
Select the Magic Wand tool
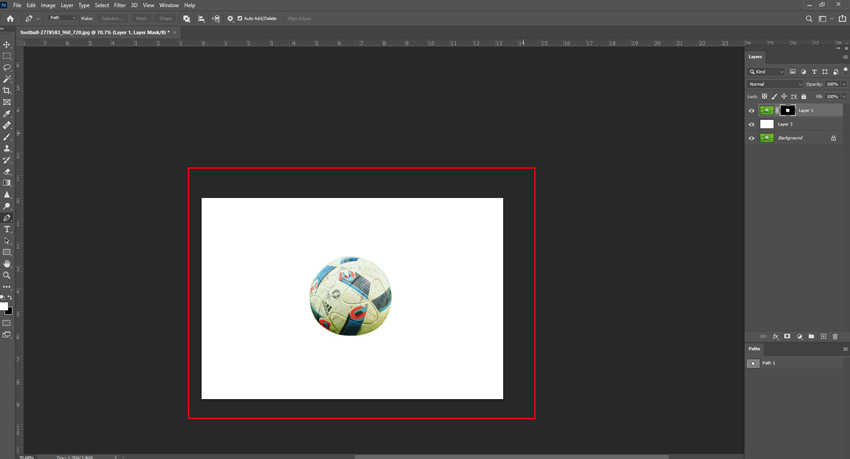point(7,79)
